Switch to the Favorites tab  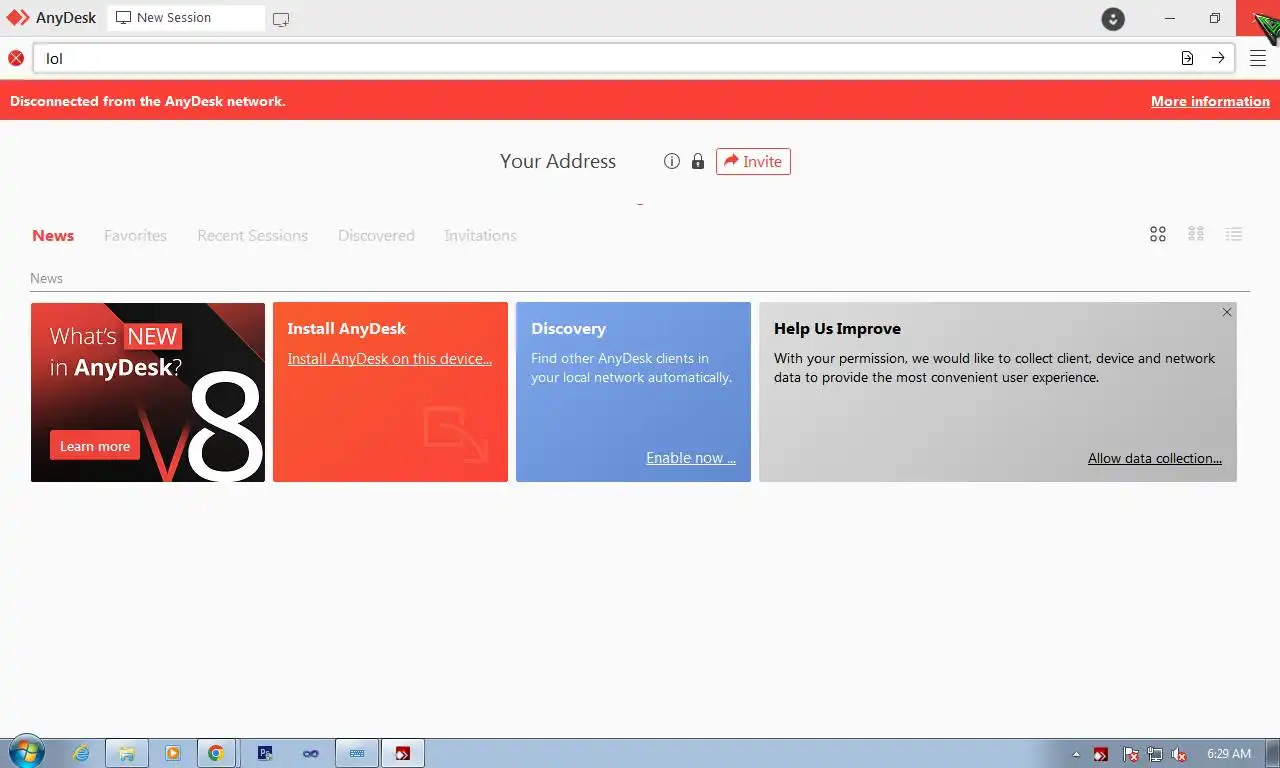pos(135,235)
